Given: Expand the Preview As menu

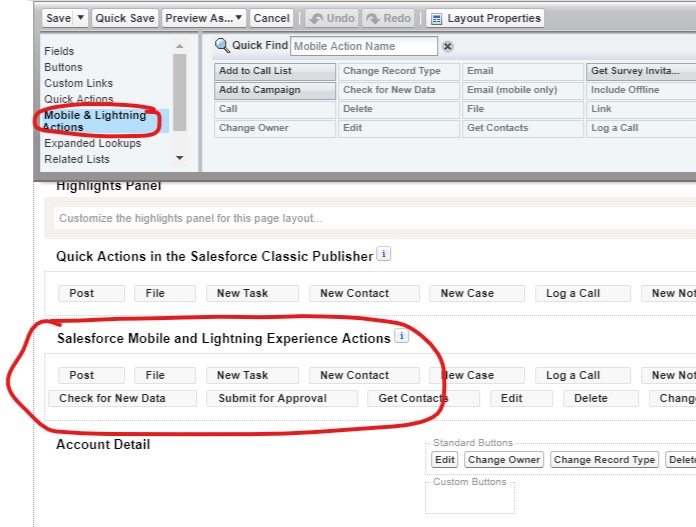Looking at the screenshot, I should coord(204,18).
